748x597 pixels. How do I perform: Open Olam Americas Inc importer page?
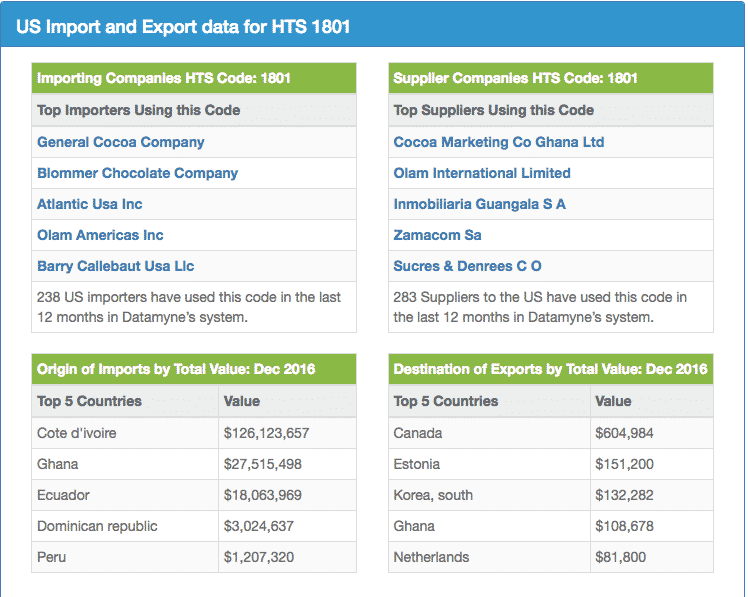coord(100,235)
